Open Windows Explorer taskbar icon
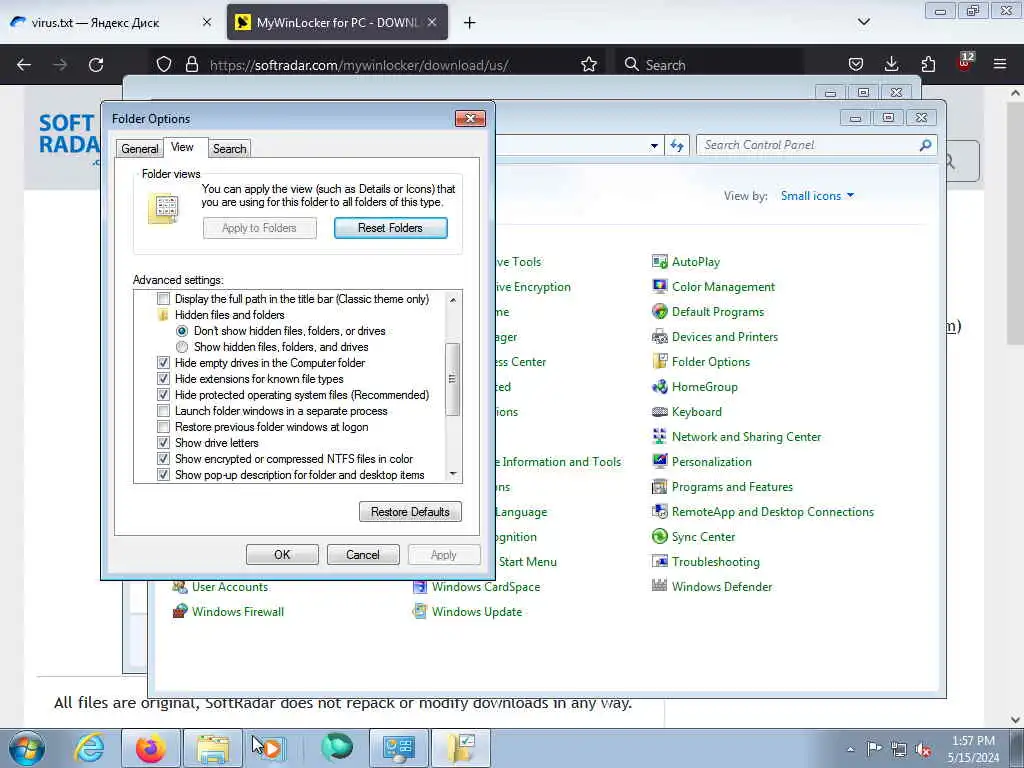 click(213, 748)
